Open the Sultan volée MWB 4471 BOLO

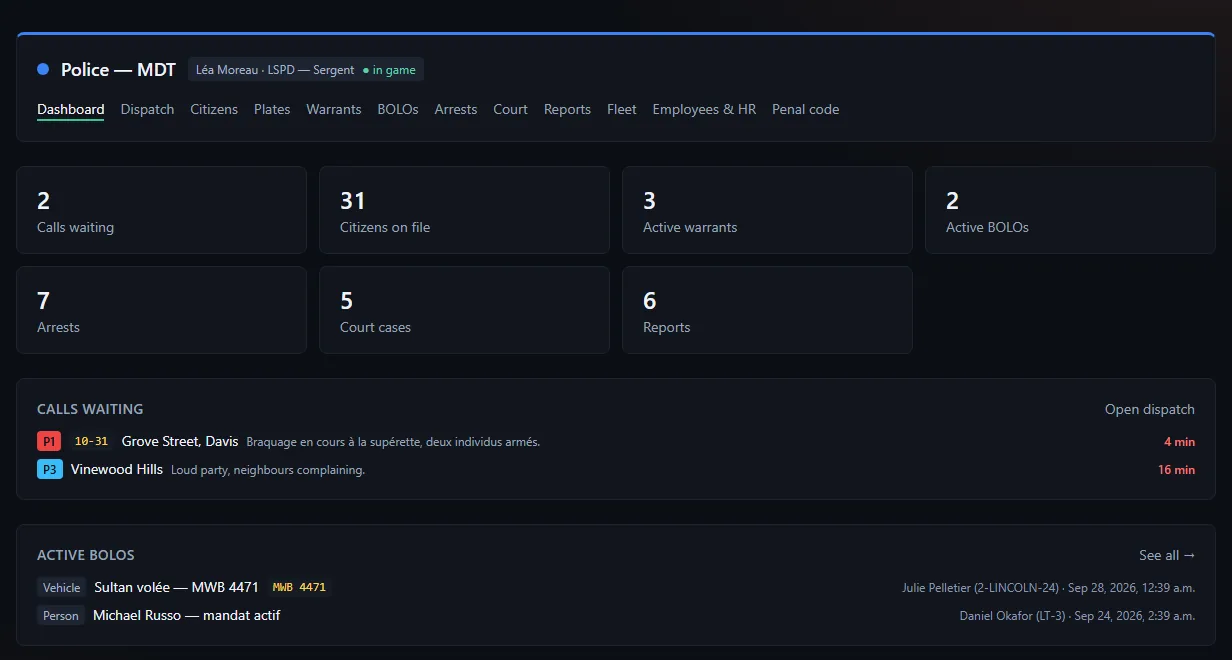[177, 587]
